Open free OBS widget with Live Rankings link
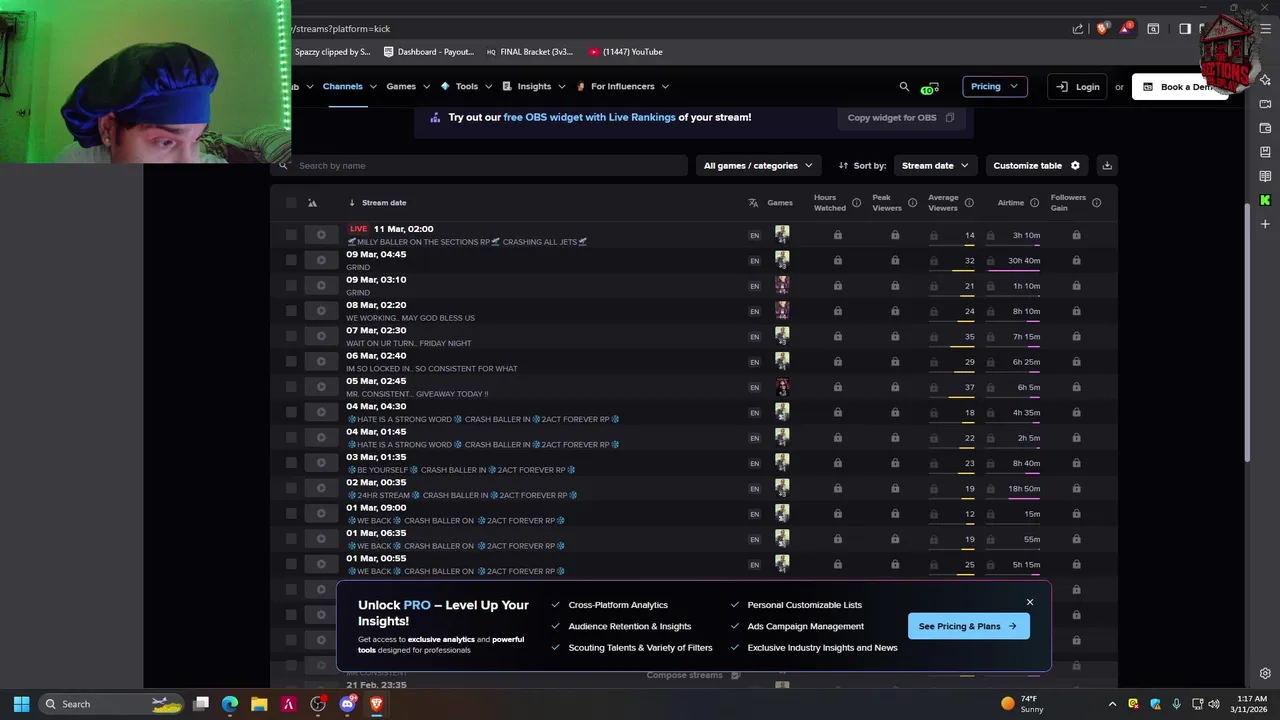The image size is (1280, 720). [589, 118]
